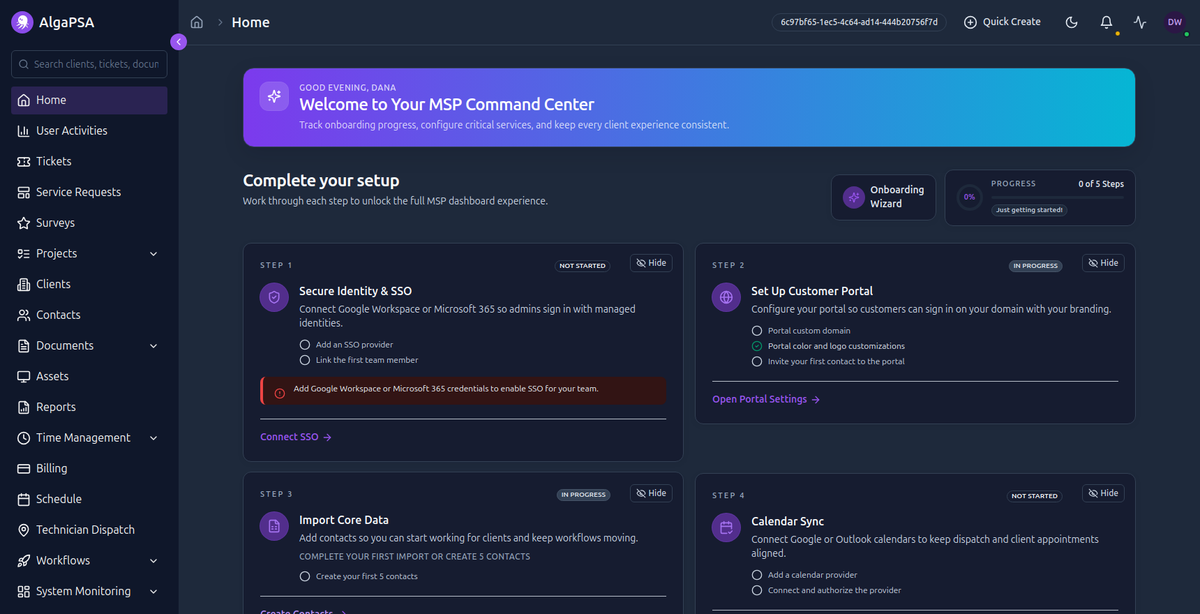Click the Projects list icon

[24, 254]
